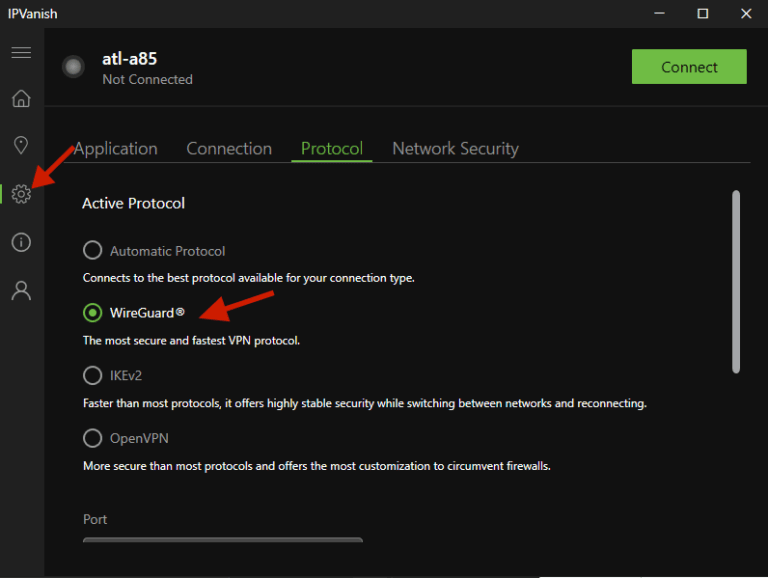Choose the OpenVPN protocol radio button
The width and height of the screenshot is (768, 578).
point(93,438)
